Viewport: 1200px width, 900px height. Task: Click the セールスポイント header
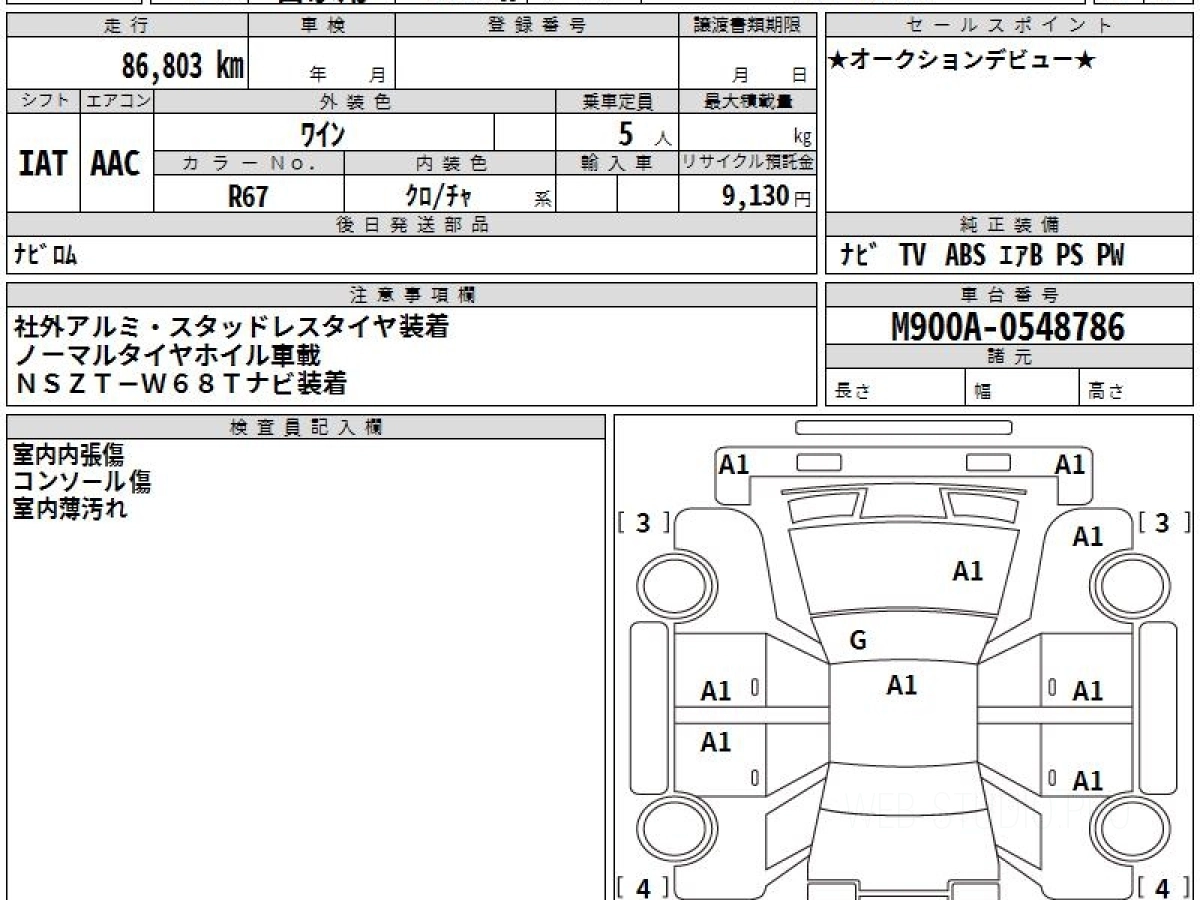pyautogui.click(x=1009, y=26)
